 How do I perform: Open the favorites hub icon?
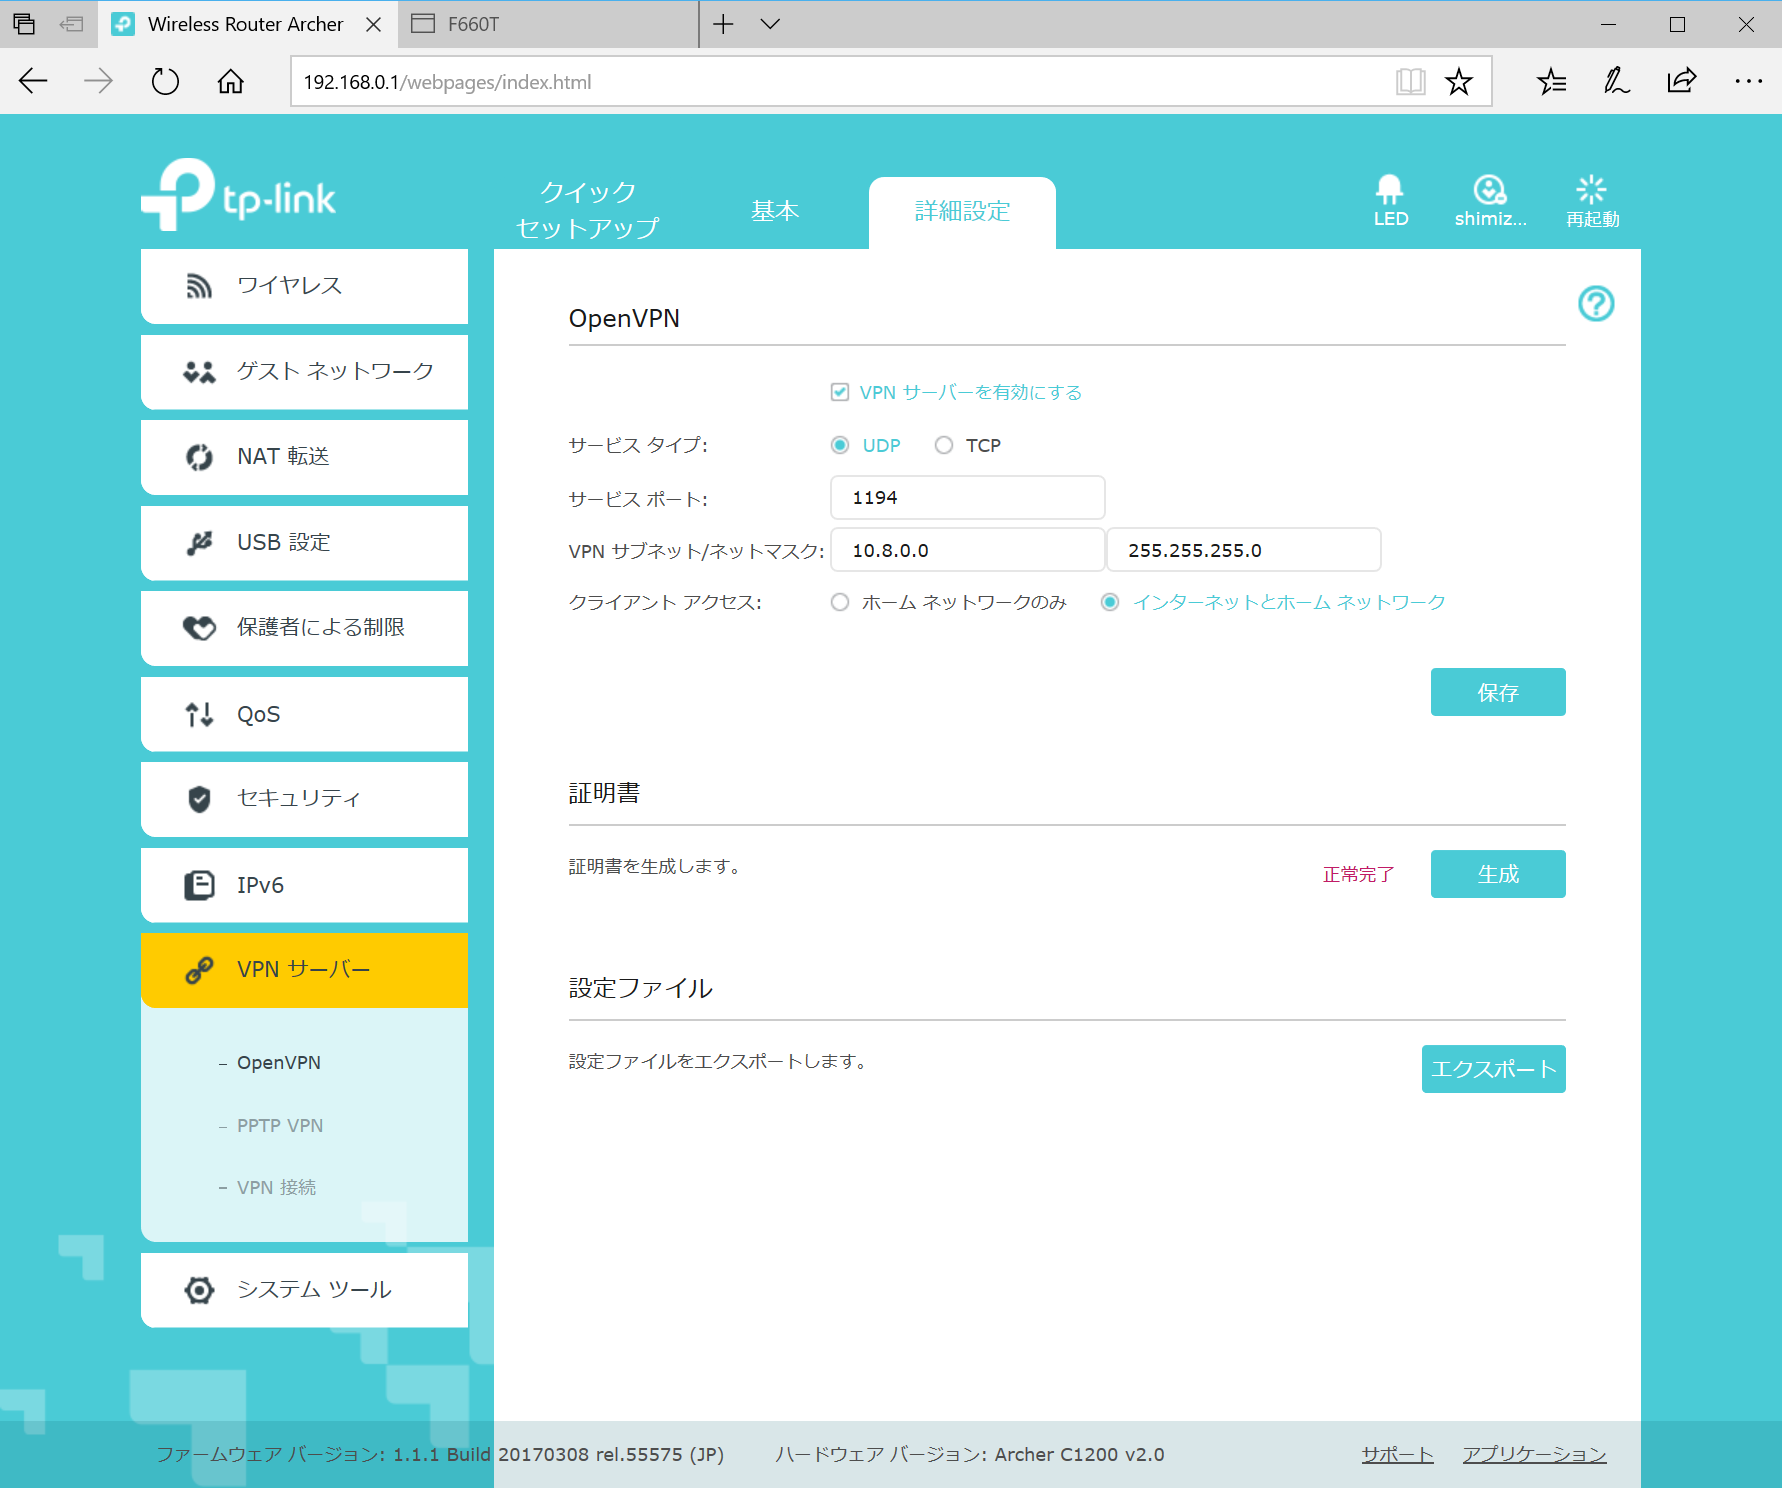pos(1551,81)
